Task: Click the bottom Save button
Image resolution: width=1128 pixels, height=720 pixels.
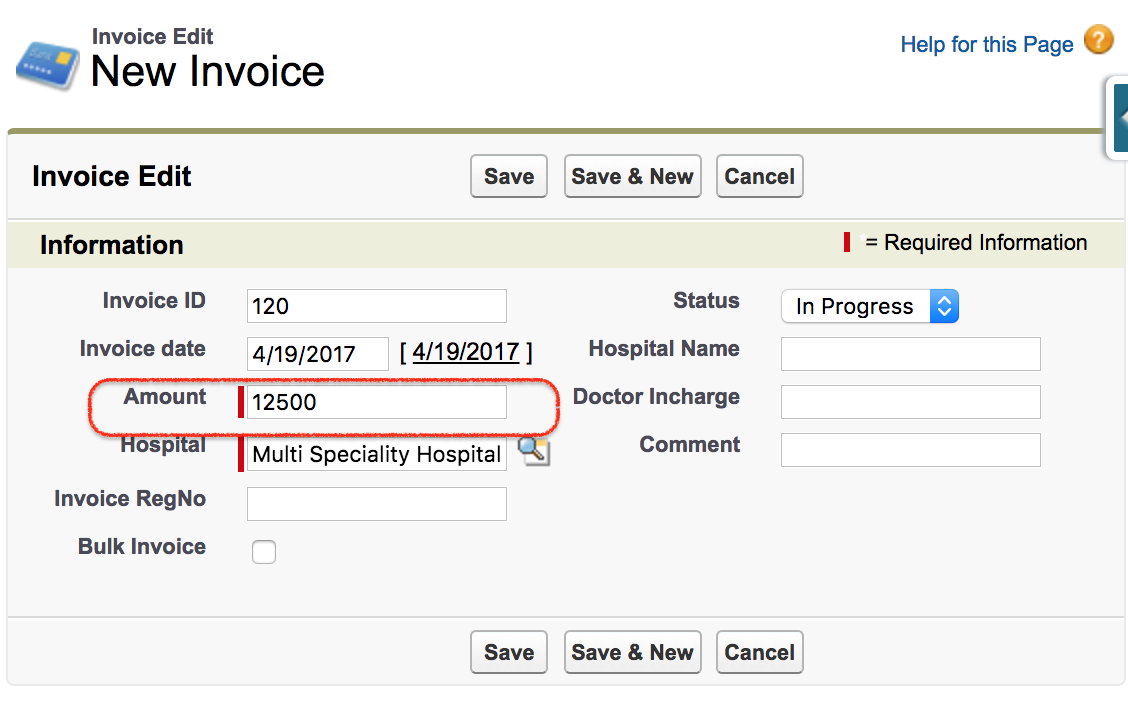Action: (x=509, y=652)
